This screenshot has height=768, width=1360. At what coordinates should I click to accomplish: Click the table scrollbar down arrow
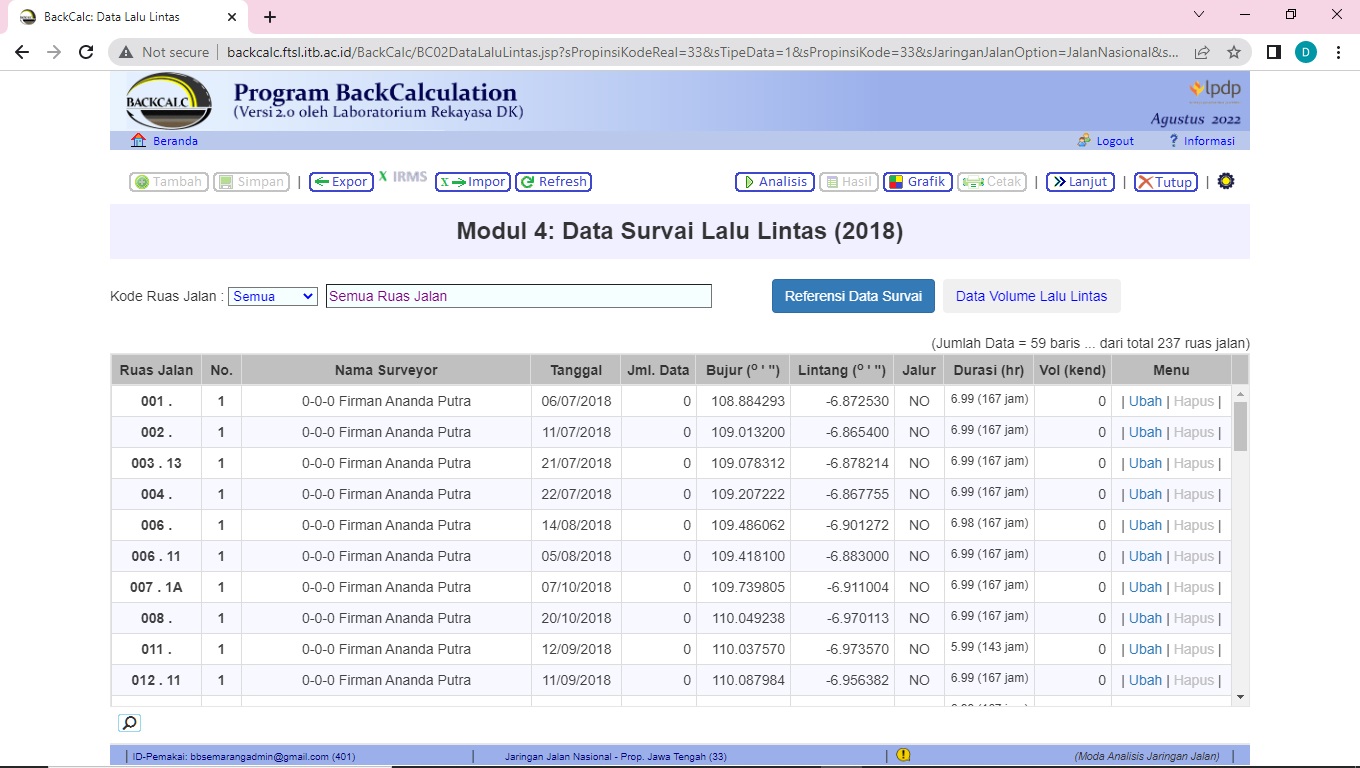click(1240, 696)
